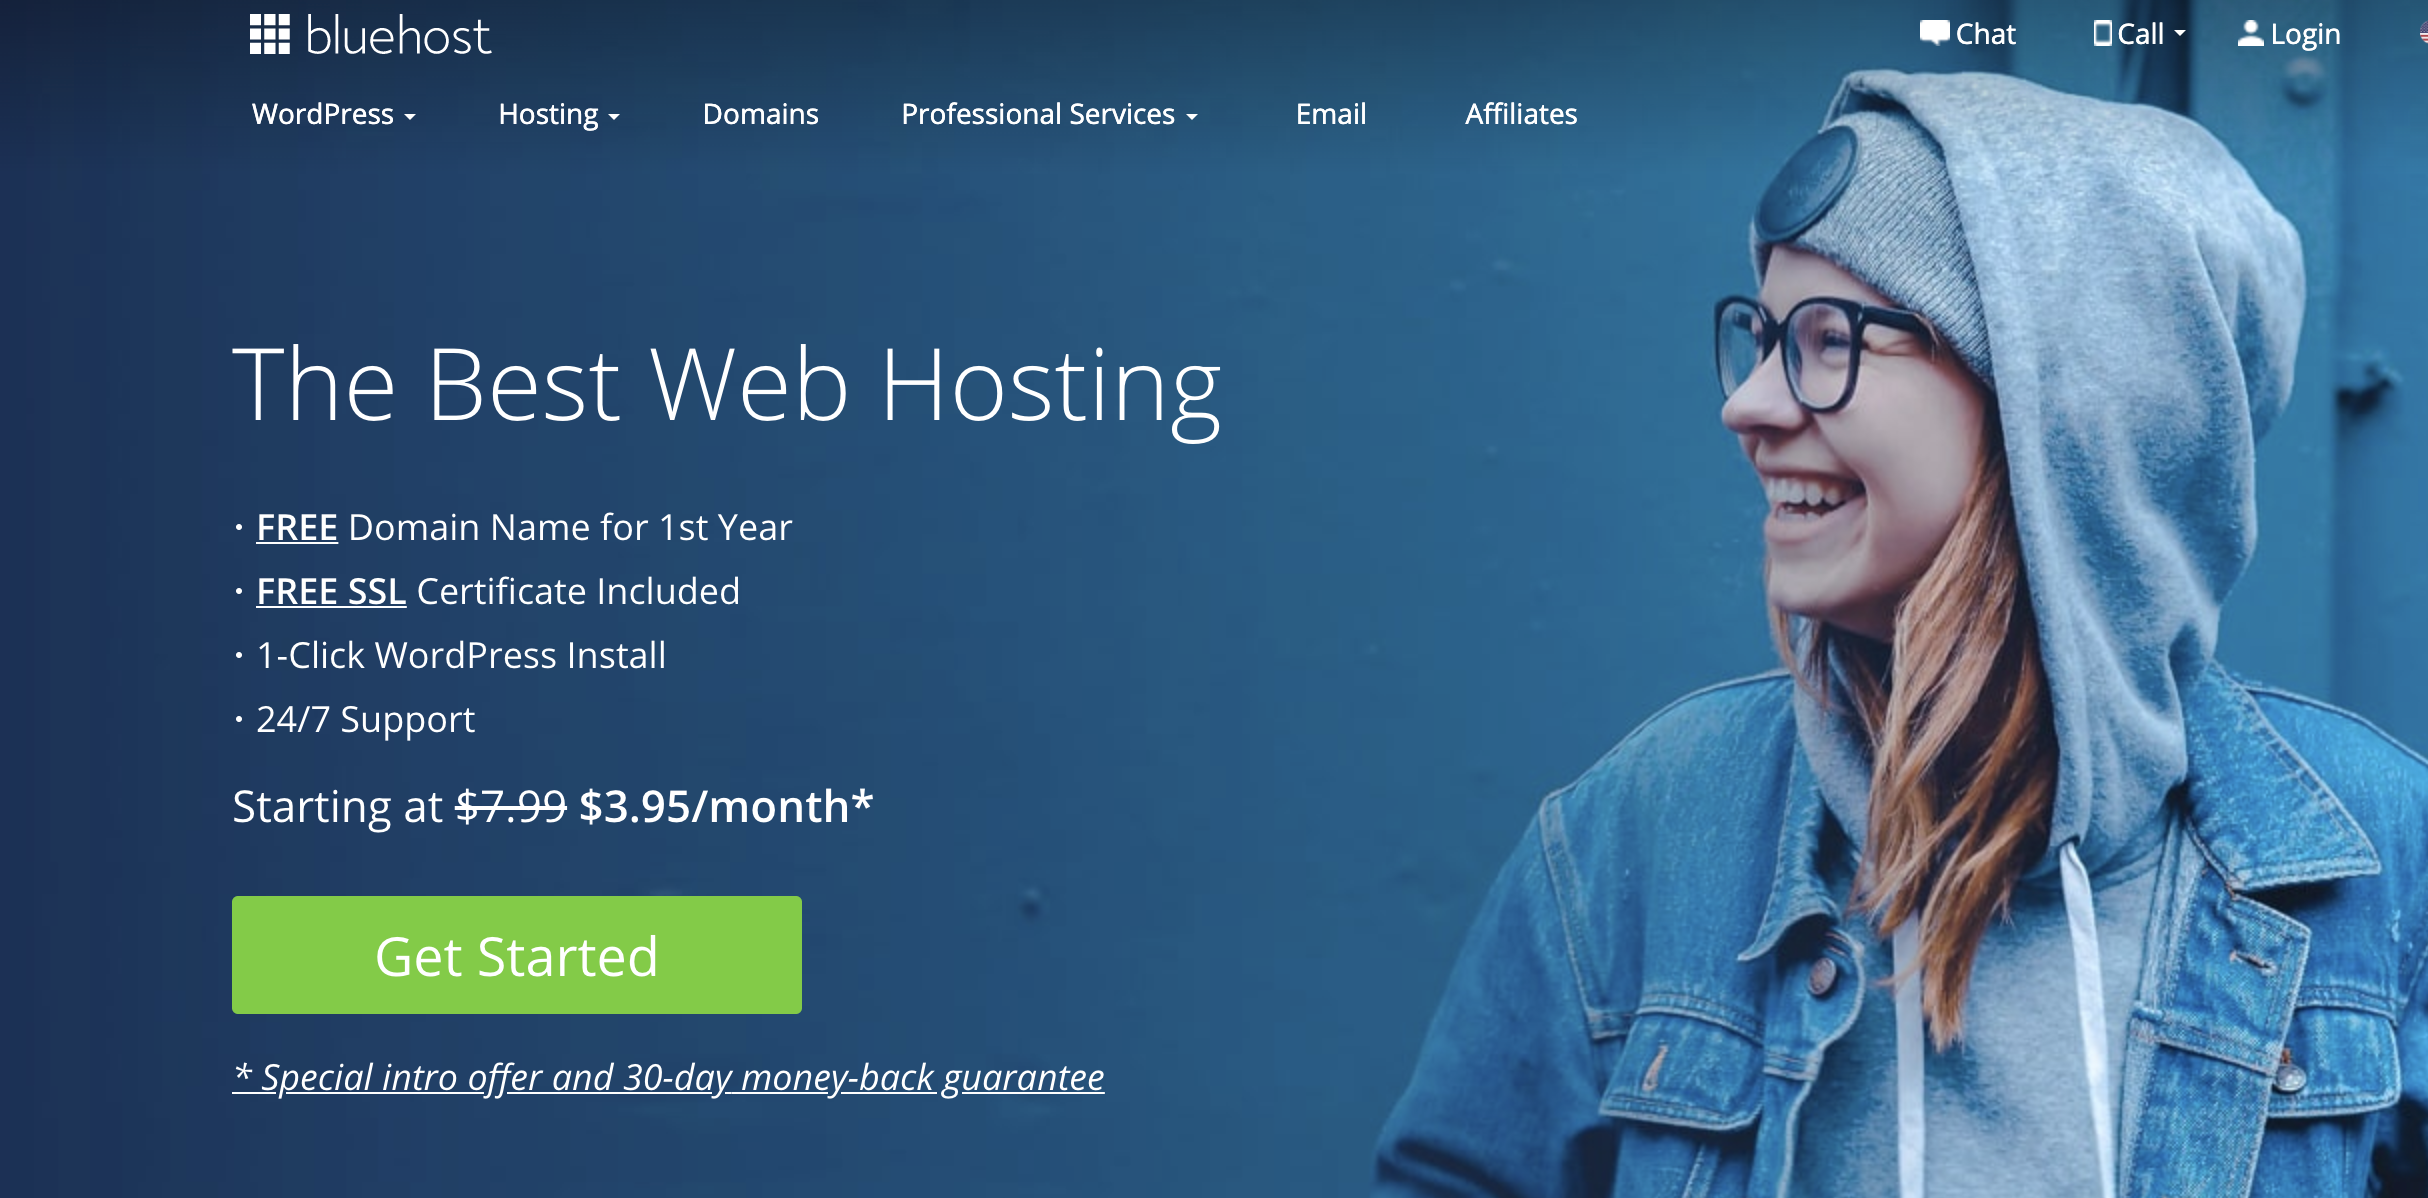Click the person icon beside Login
Screen dimensions: 2428x1198
pos(2250,33)
